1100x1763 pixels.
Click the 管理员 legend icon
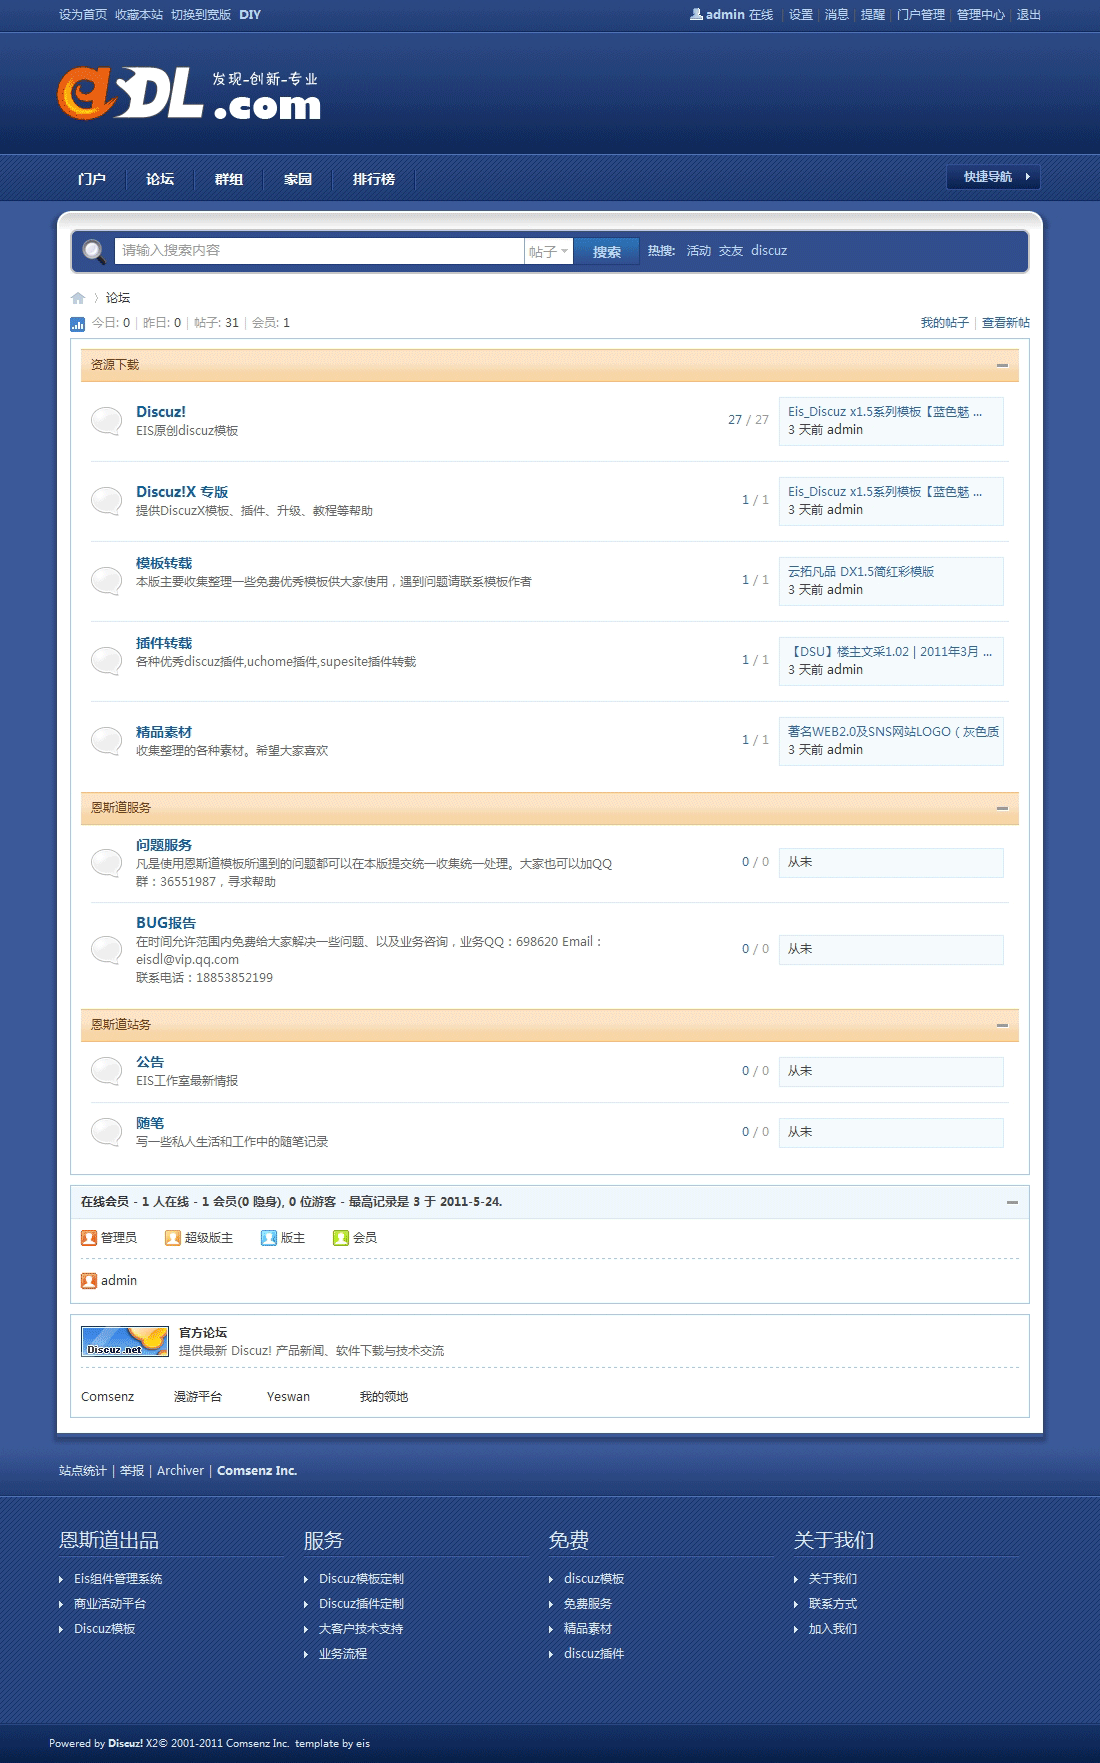89,1238
